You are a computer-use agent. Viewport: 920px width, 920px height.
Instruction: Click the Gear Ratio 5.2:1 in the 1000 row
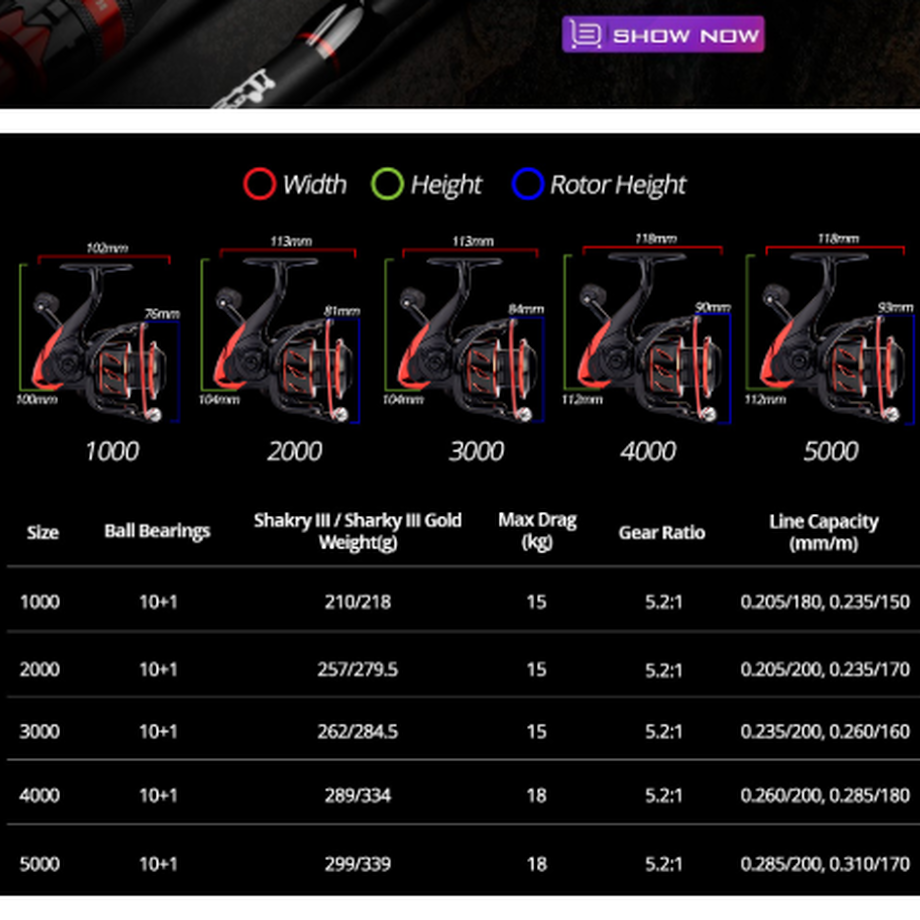[x=664, y=601]
